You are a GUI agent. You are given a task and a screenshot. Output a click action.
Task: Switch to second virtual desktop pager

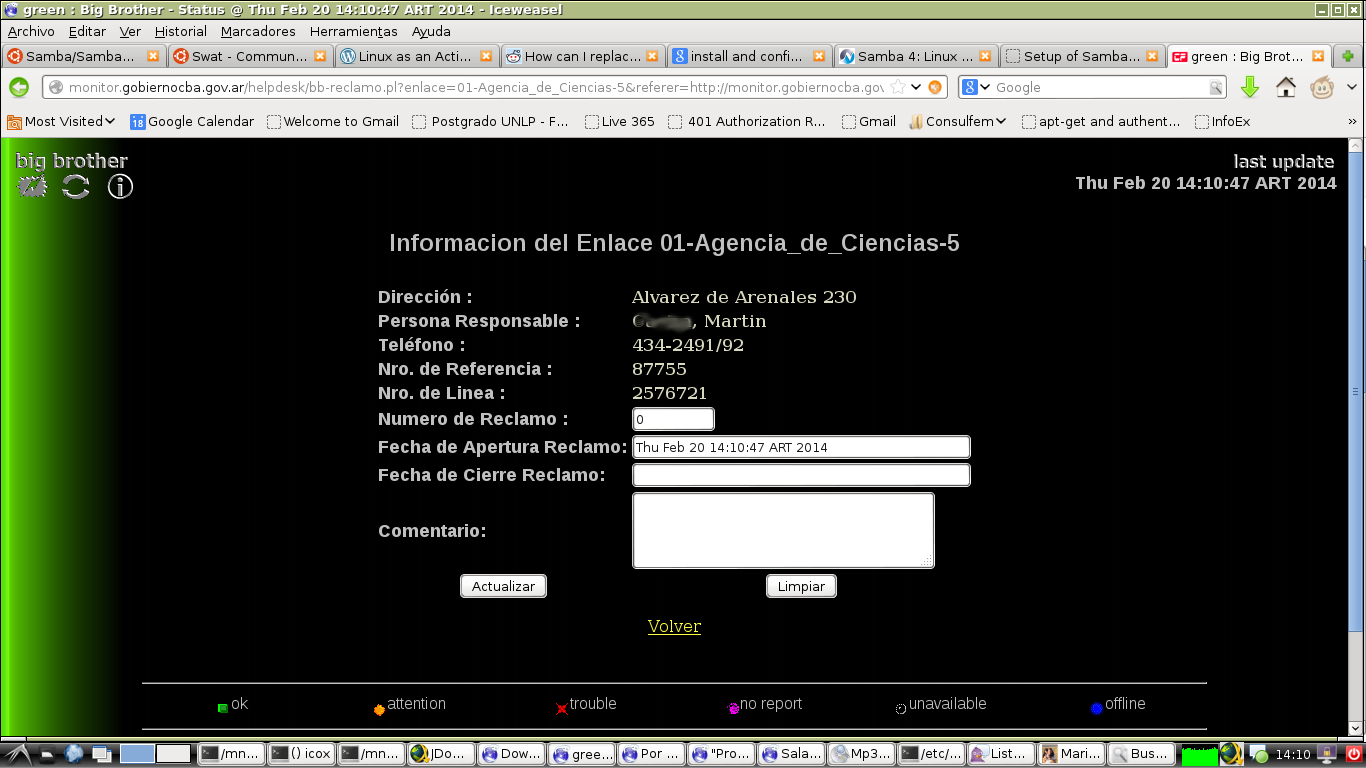pyautogui.click(x=173, y=754)
